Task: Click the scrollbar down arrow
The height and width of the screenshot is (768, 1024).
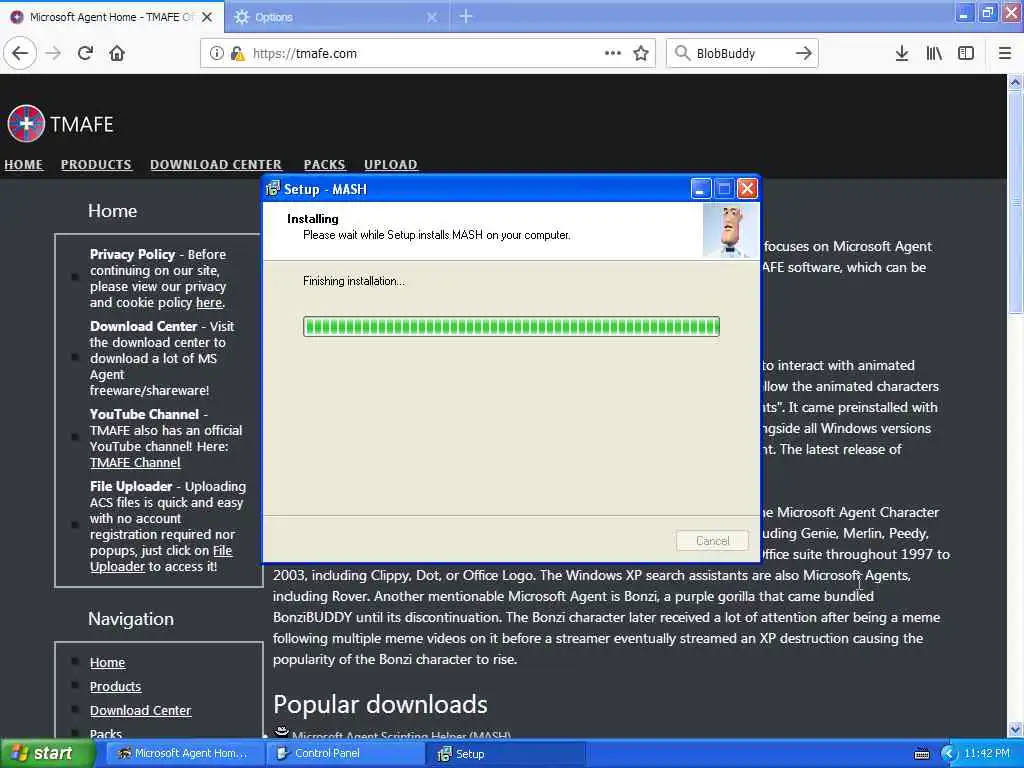Action: coord(1015,729)
